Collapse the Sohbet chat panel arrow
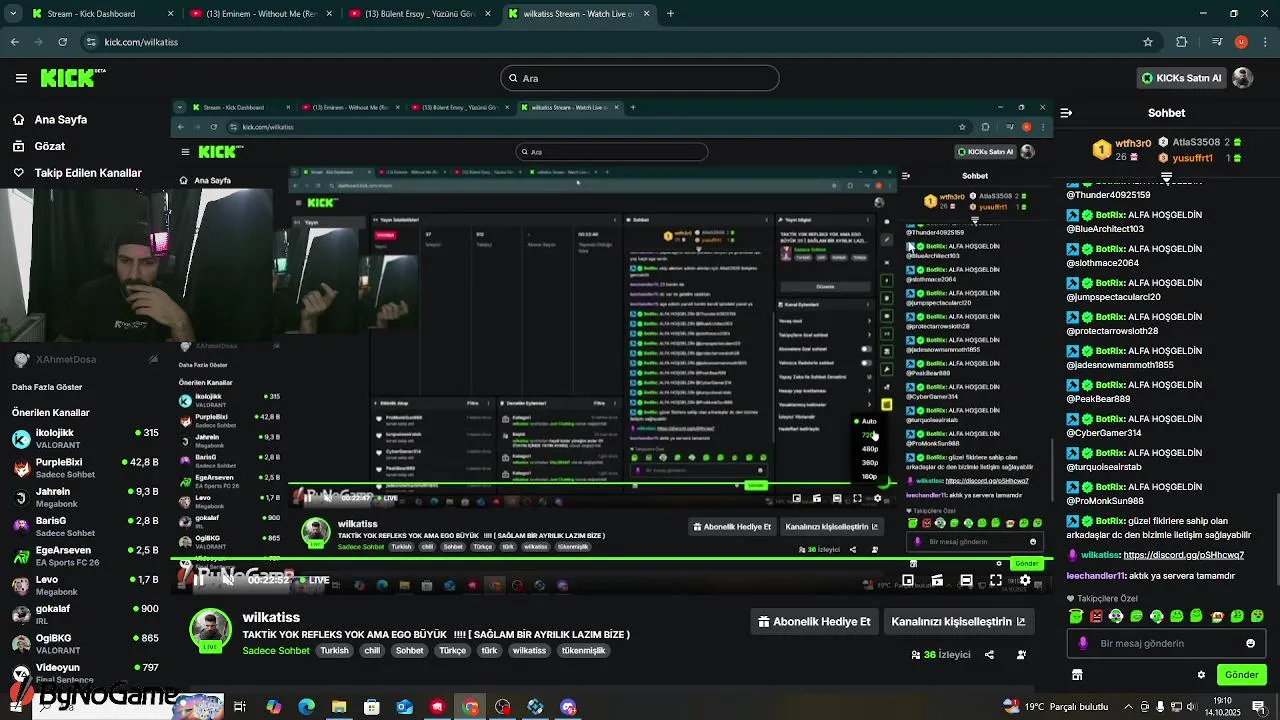This screenshot has height=720, width=1280. pos(1066,113)
